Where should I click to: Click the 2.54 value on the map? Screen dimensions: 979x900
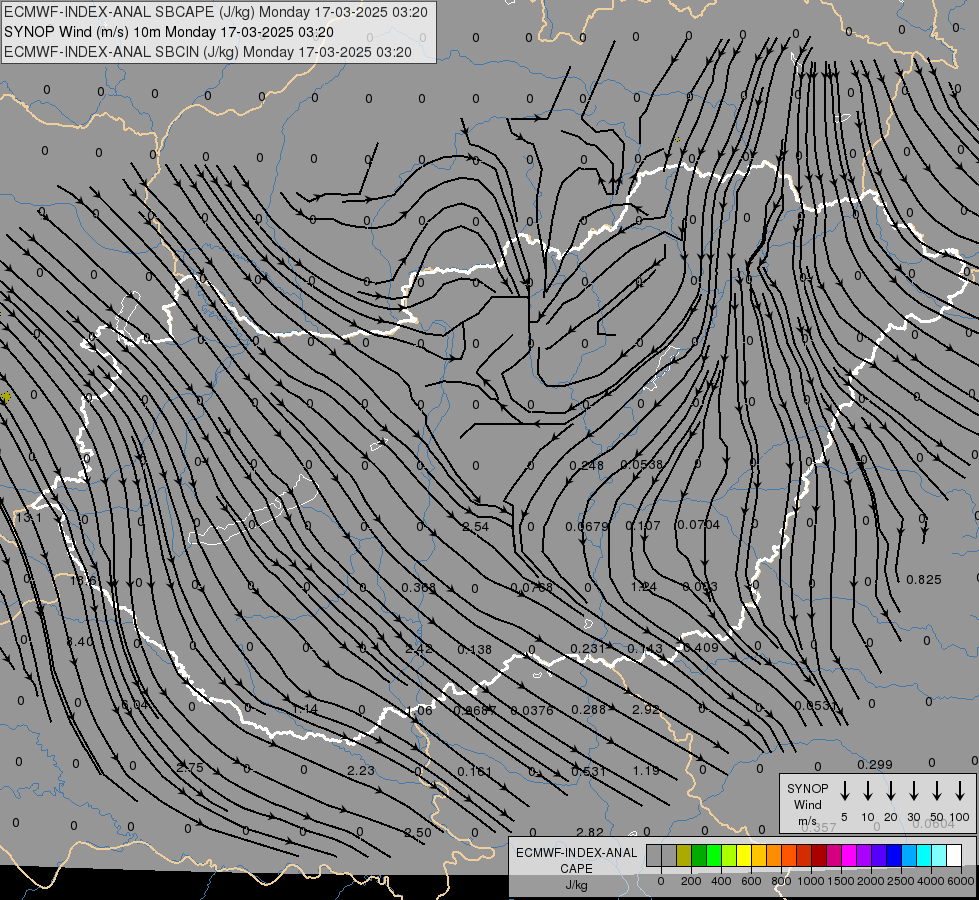[x=475, y=527]
